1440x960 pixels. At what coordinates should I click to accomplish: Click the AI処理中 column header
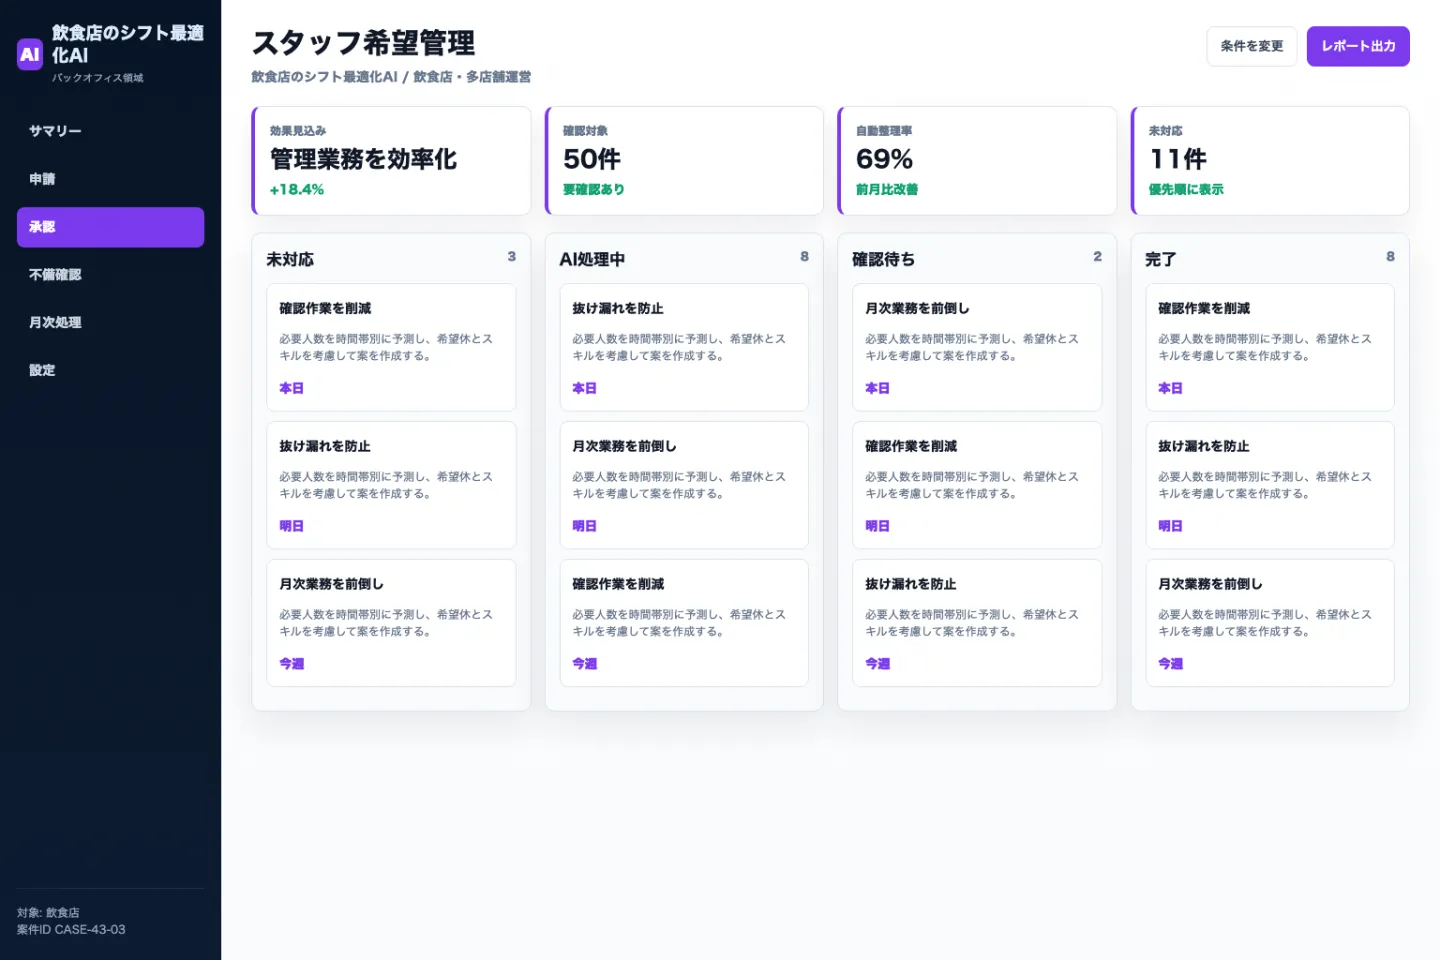592,259
